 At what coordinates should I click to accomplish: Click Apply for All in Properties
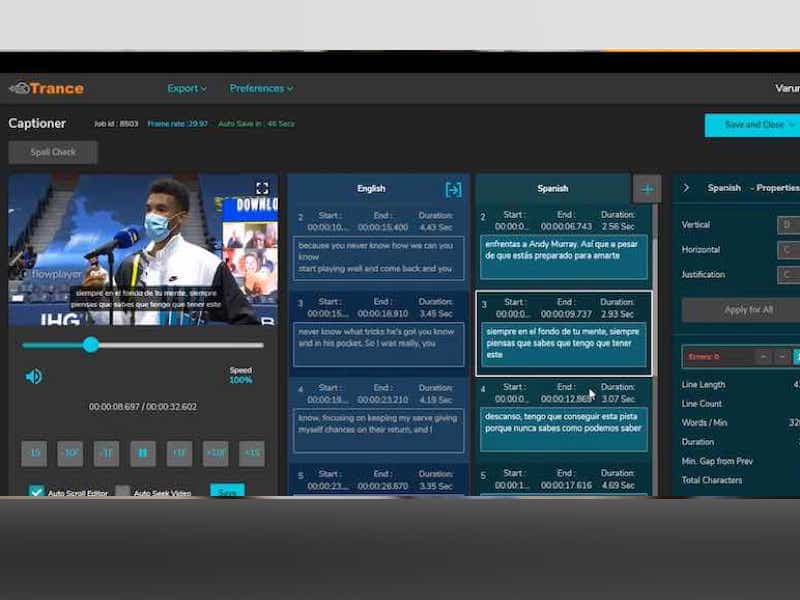click(747, 310)
